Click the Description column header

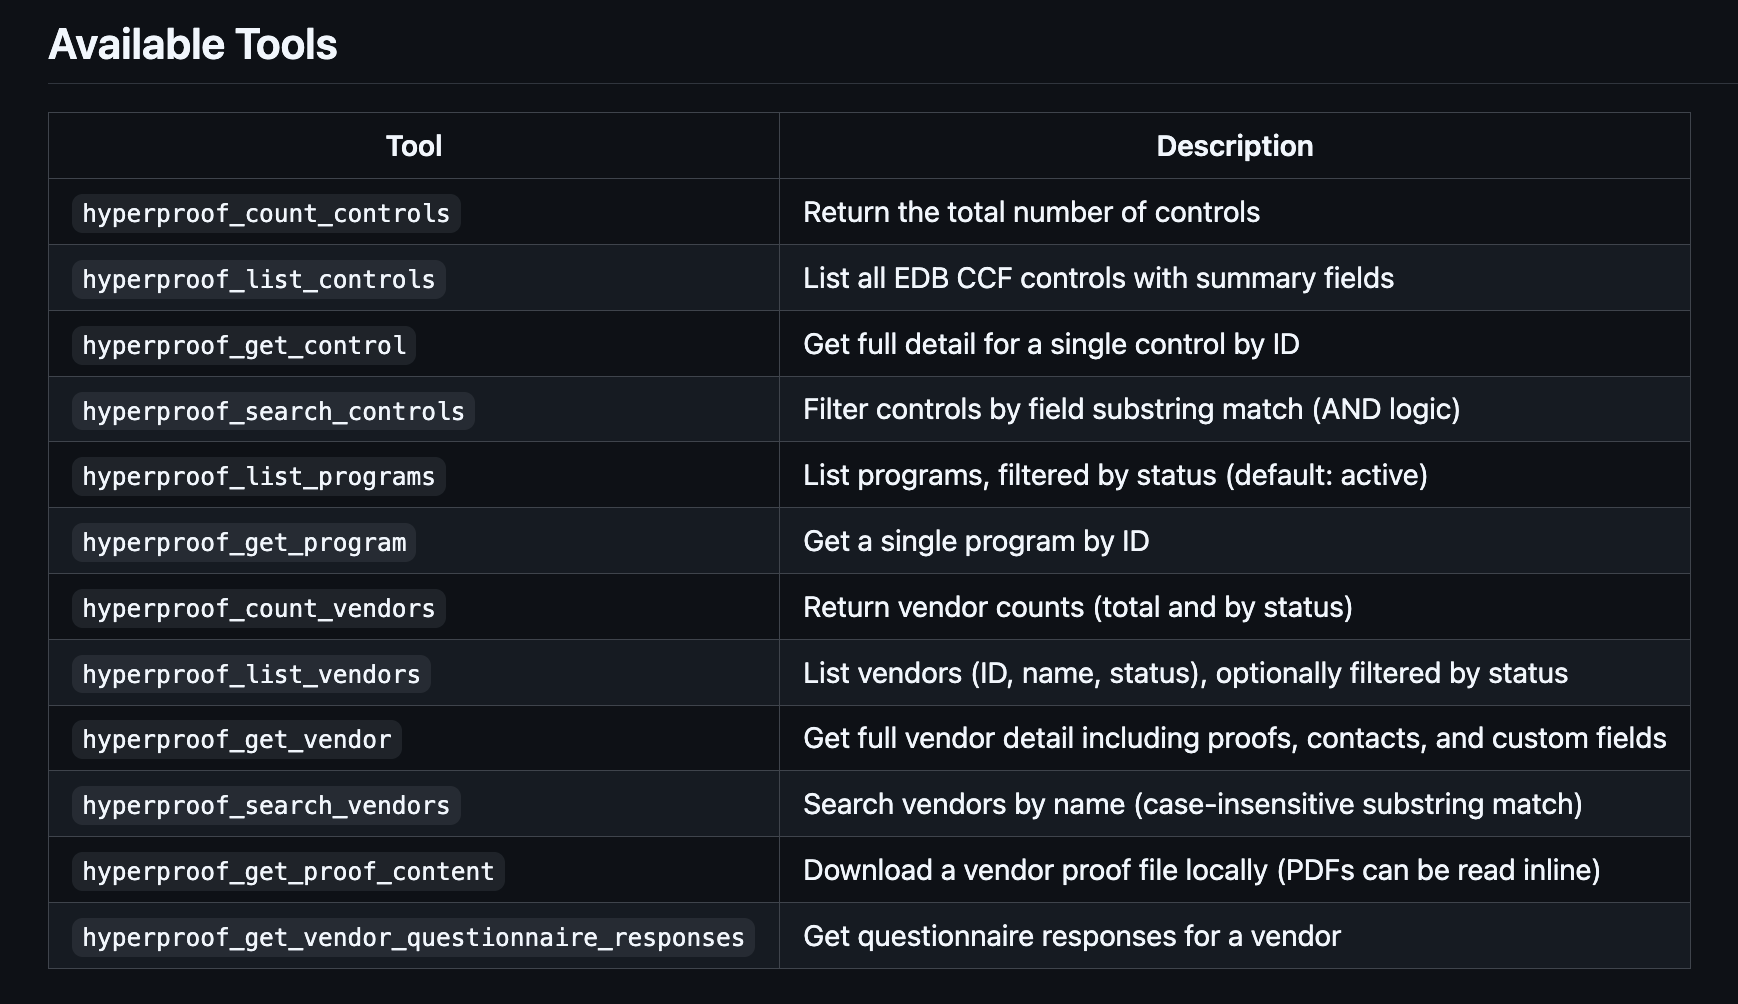pos(1235,146)
